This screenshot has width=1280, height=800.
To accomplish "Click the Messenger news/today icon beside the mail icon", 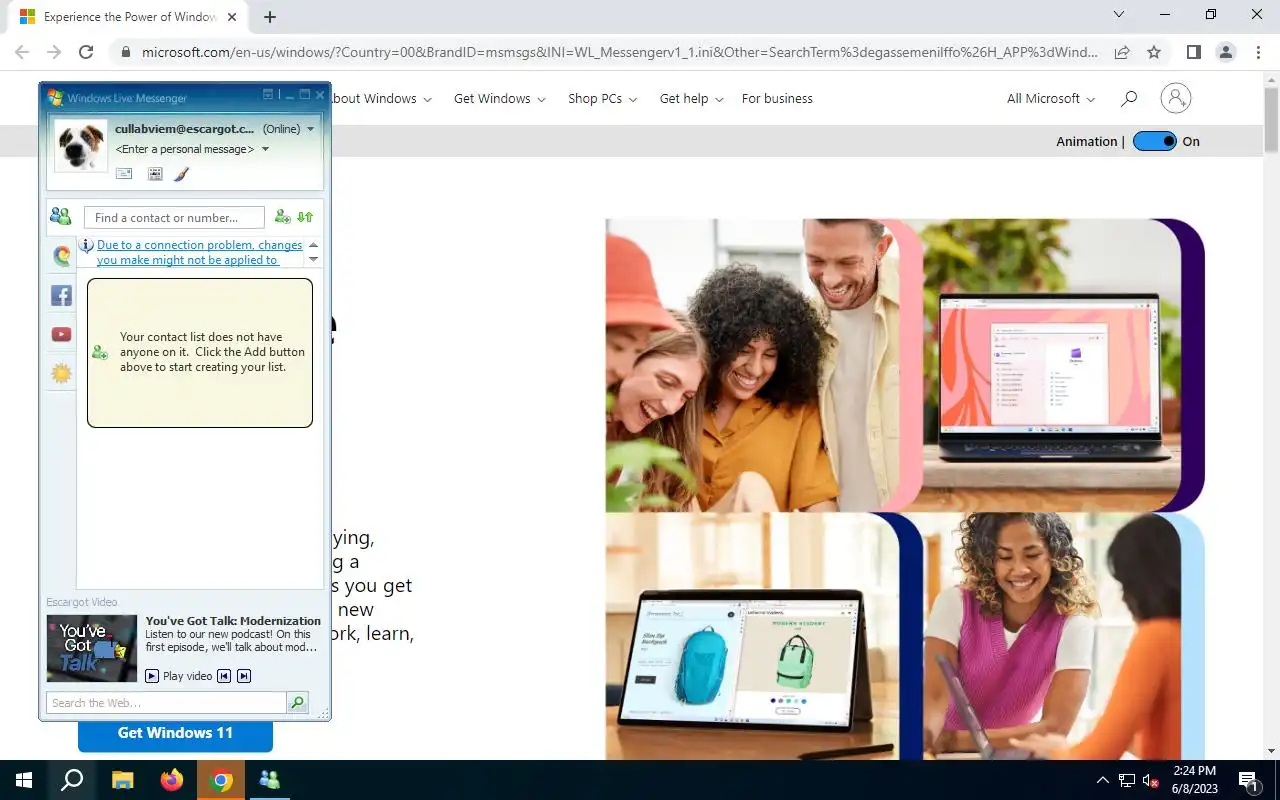I will 155,174.
